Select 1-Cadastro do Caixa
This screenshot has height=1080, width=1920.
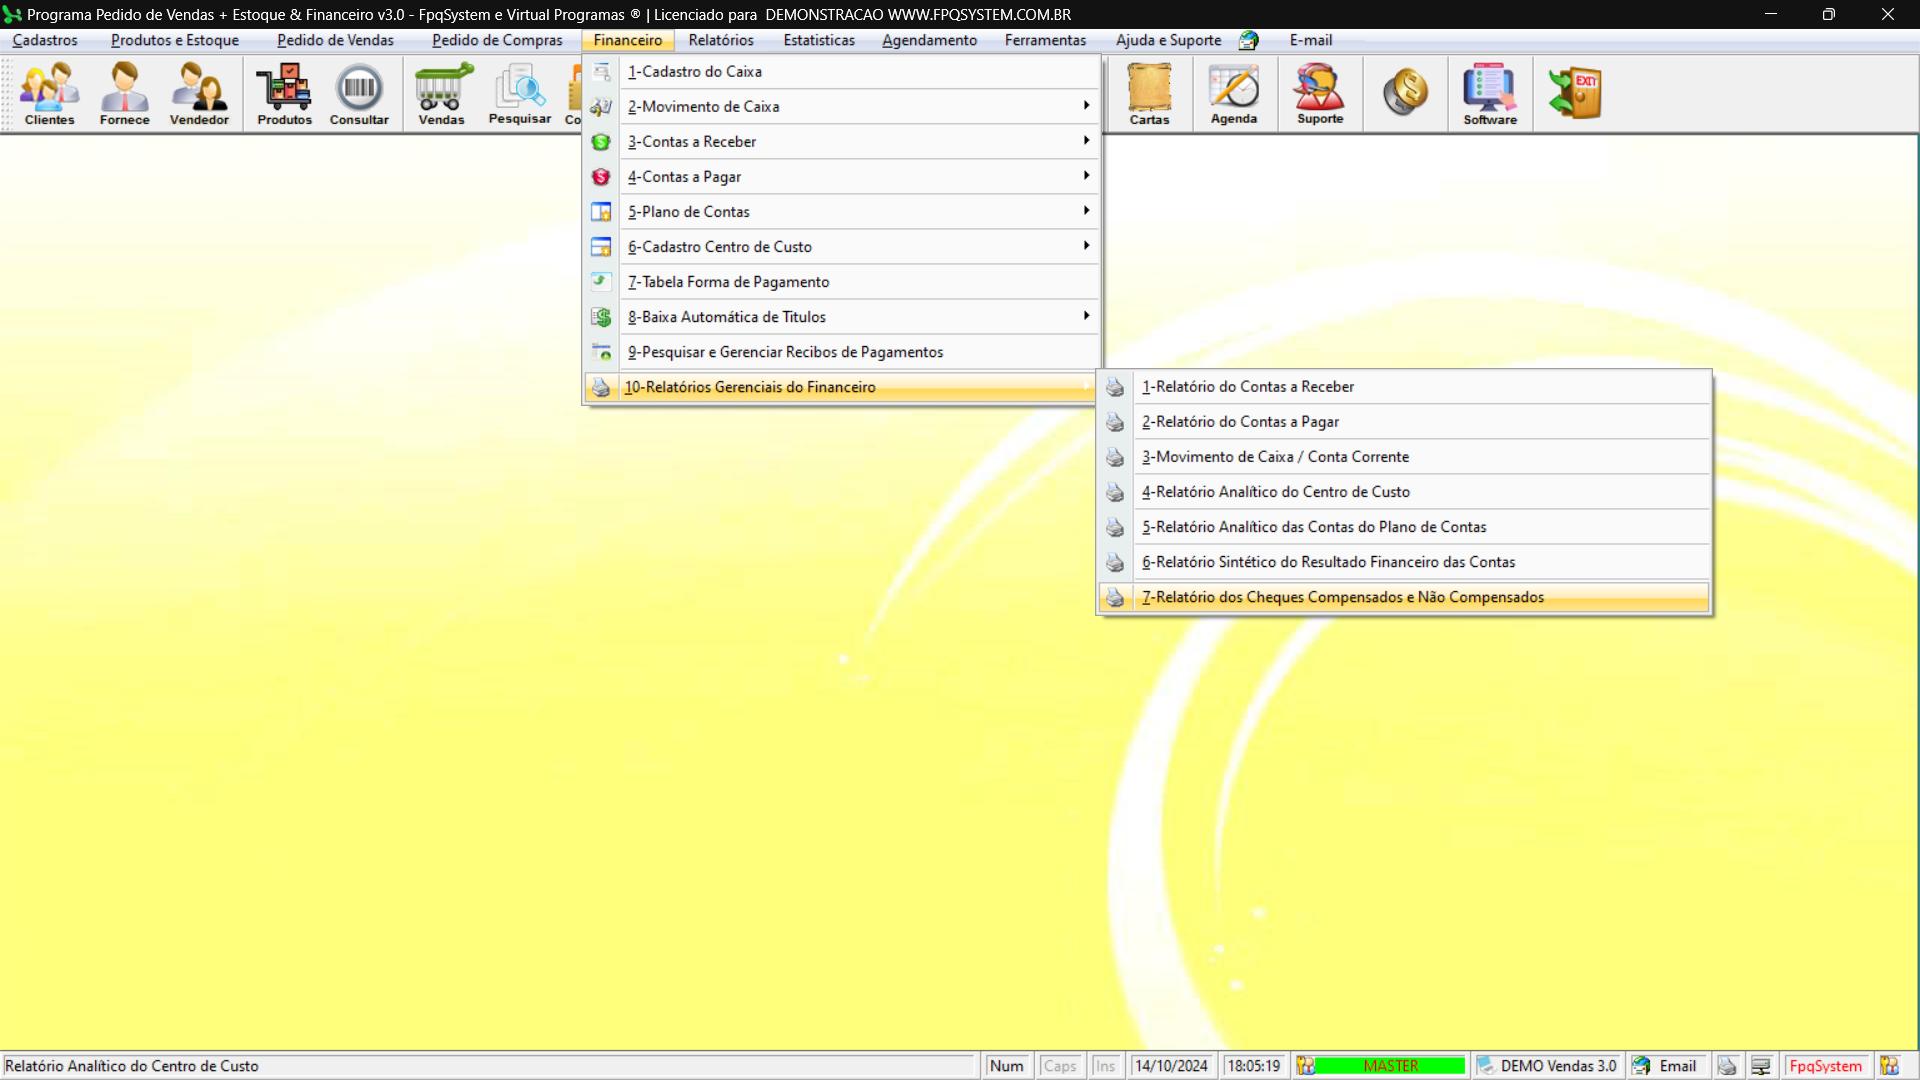coord(841,72)
